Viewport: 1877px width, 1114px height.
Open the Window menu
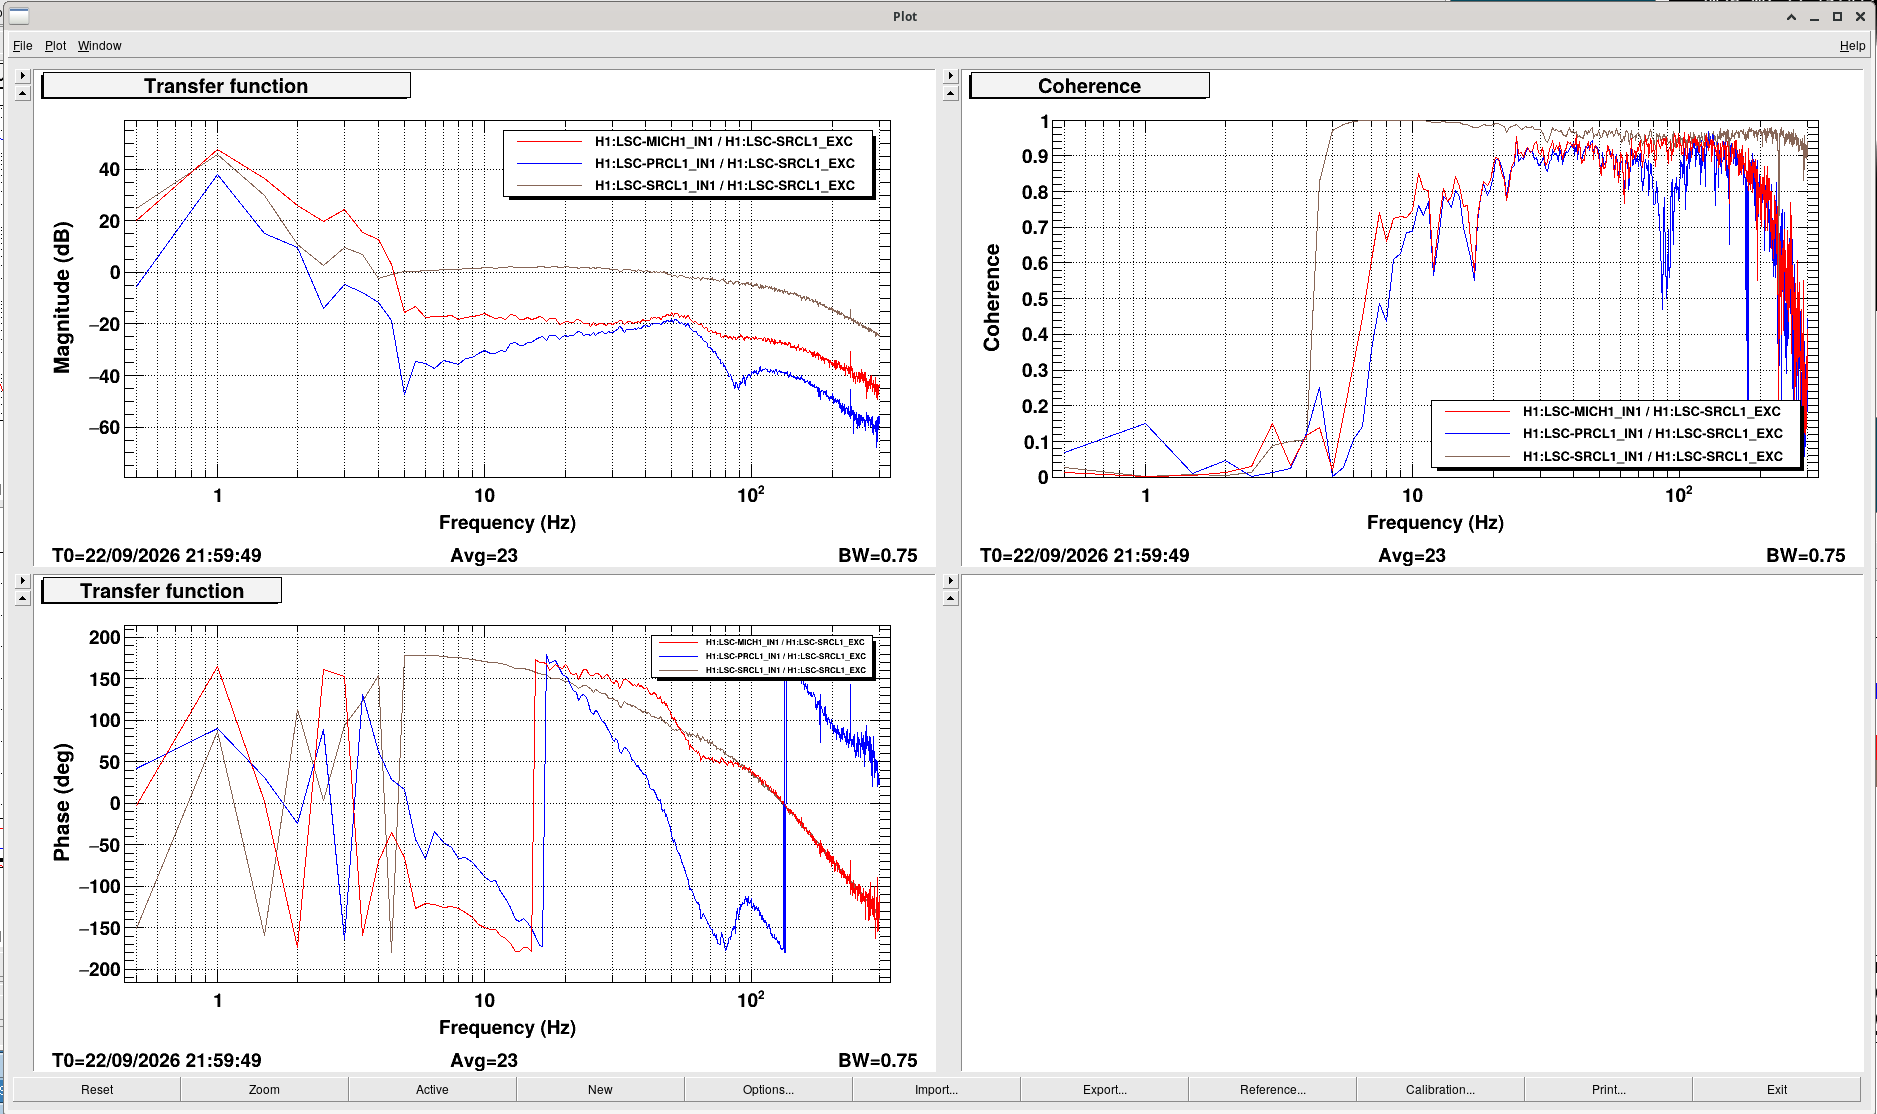tap(100, 46)
